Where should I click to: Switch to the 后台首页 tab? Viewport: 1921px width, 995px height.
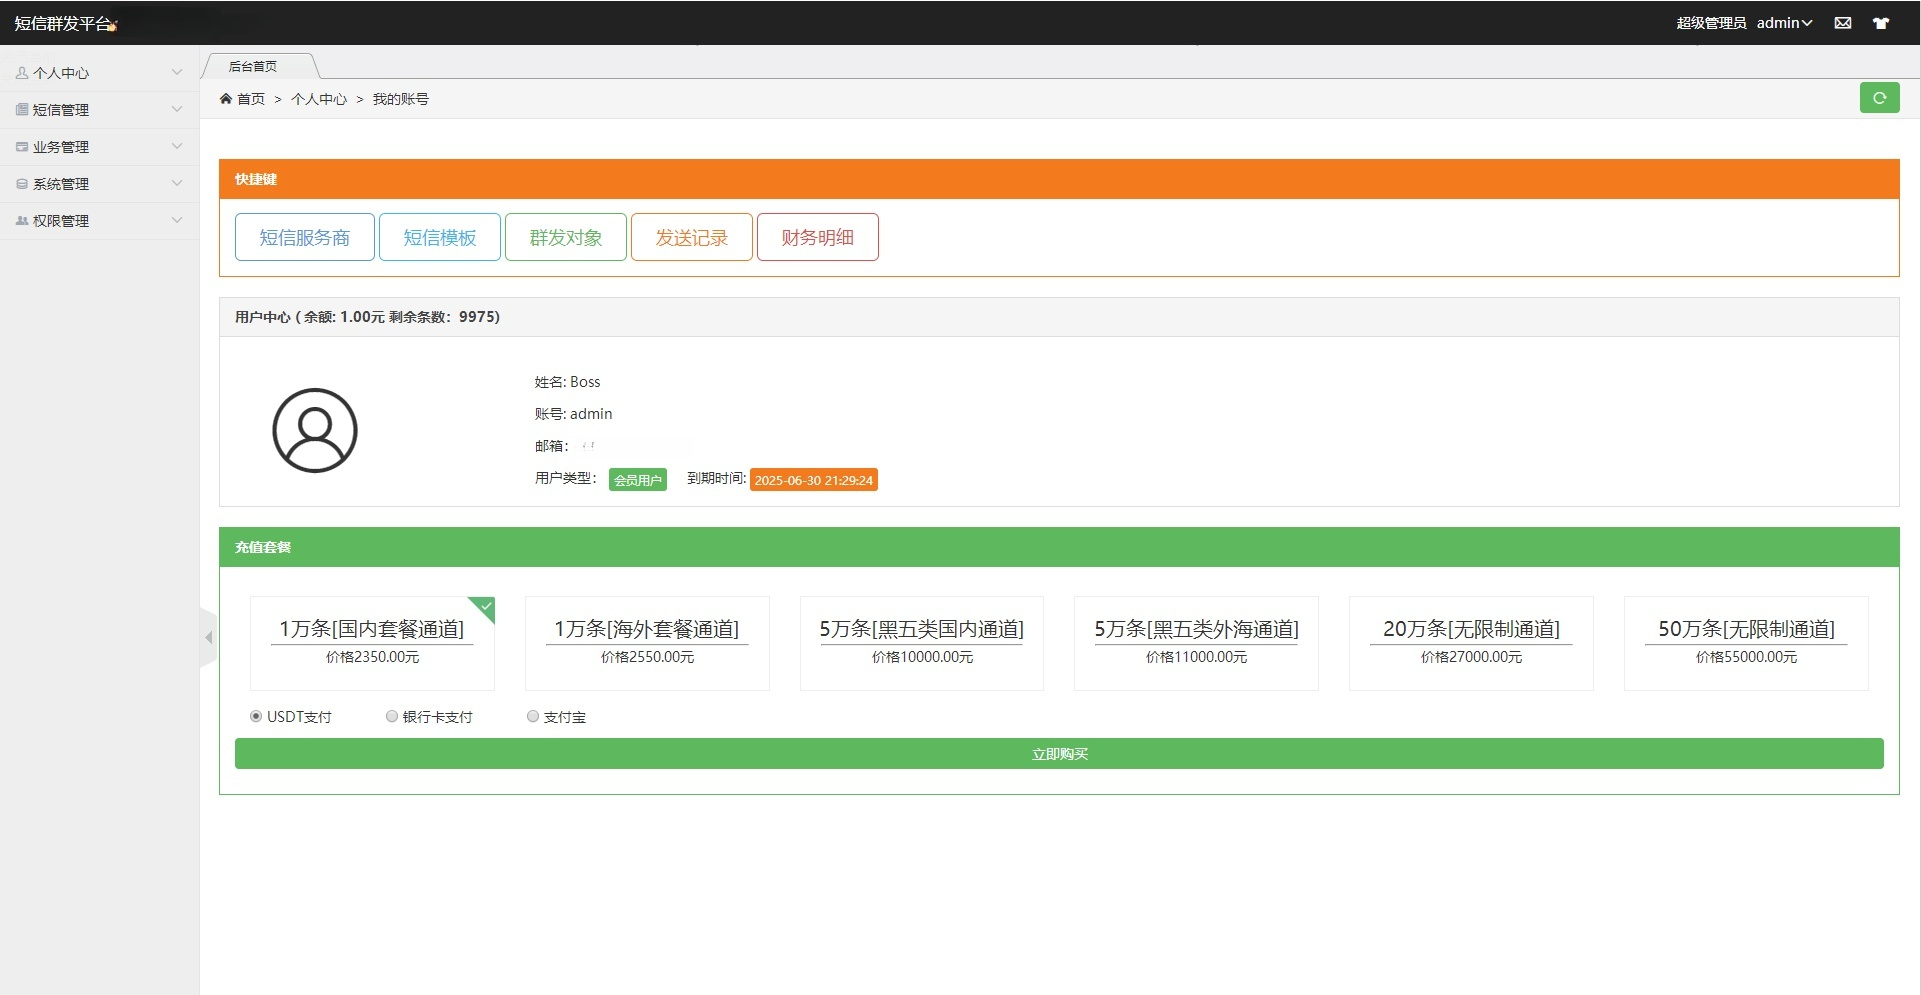(252, 66)
